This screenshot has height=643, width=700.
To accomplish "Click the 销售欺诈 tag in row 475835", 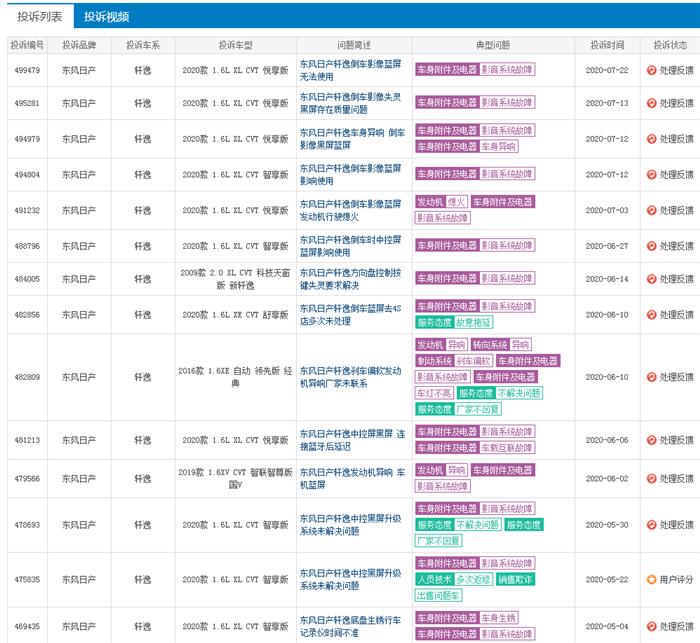I will point(515,580).
